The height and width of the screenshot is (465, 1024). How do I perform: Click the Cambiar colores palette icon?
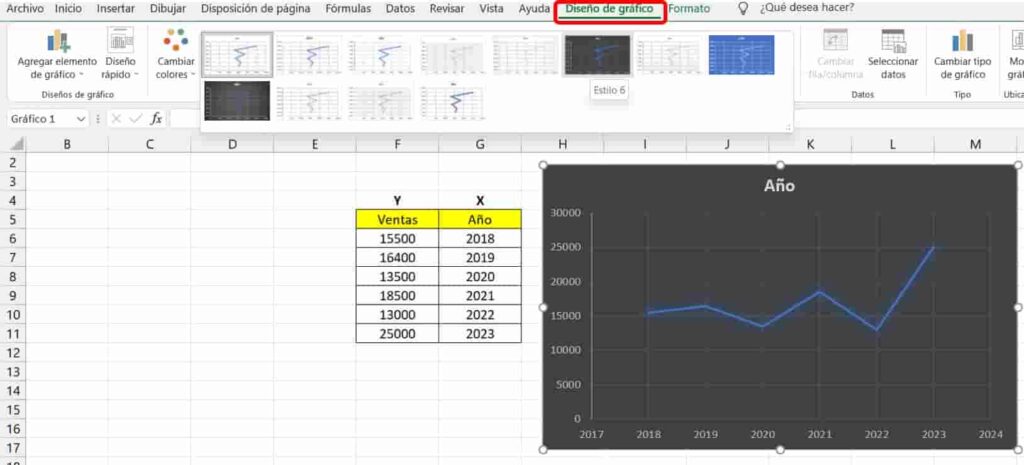pos(176,40)
